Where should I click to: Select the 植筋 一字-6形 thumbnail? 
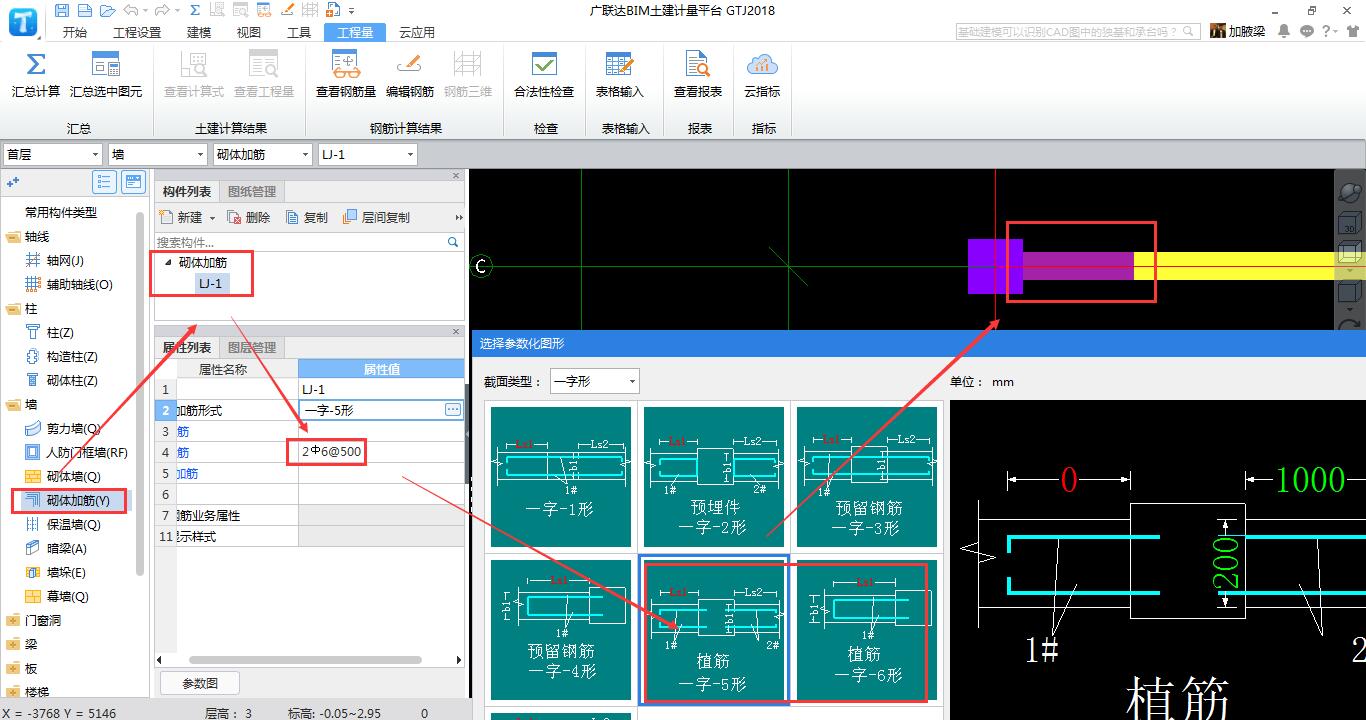tap(867, 629)
